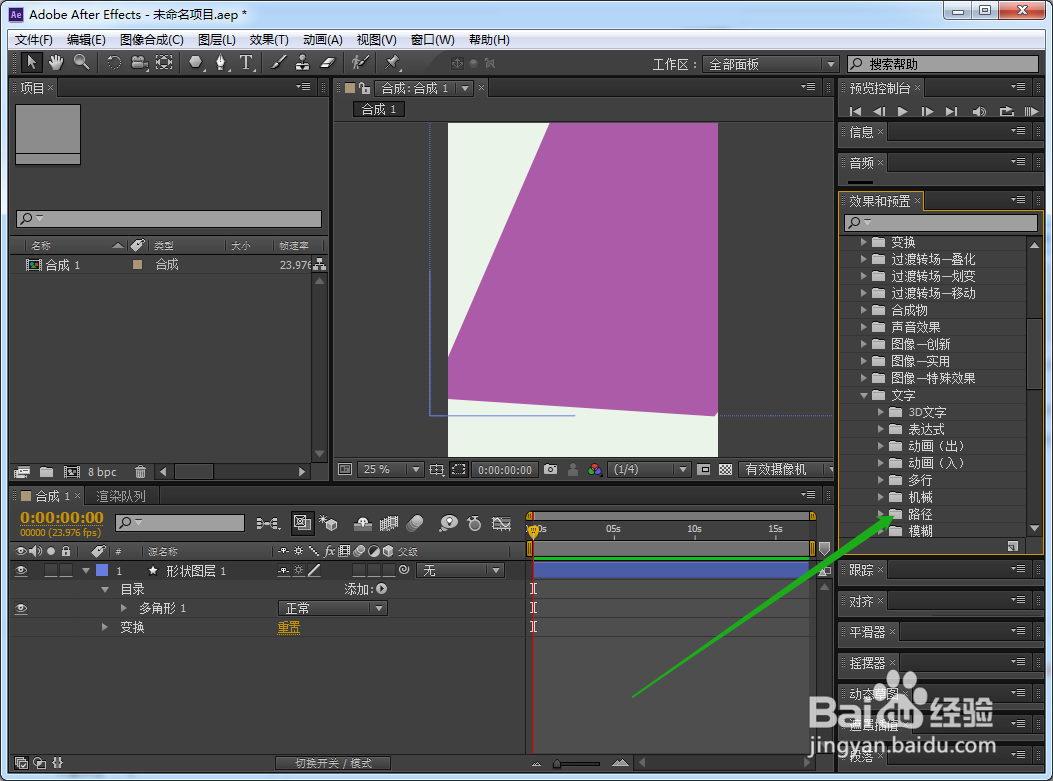Switch to the 渲染队列 tab
The width and height of the screenshot is (1053, 781).
coord(121,496)
